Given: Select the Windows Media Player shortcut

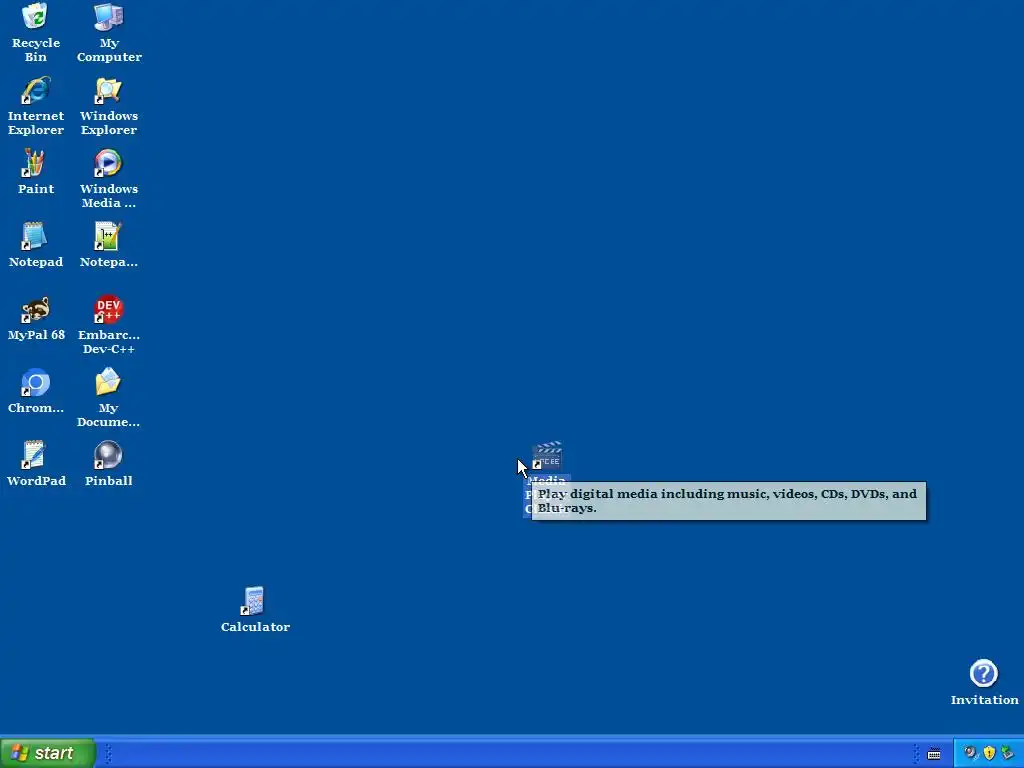Looking at the screenshot, I should pyautogui.click(x=108, y=163).
